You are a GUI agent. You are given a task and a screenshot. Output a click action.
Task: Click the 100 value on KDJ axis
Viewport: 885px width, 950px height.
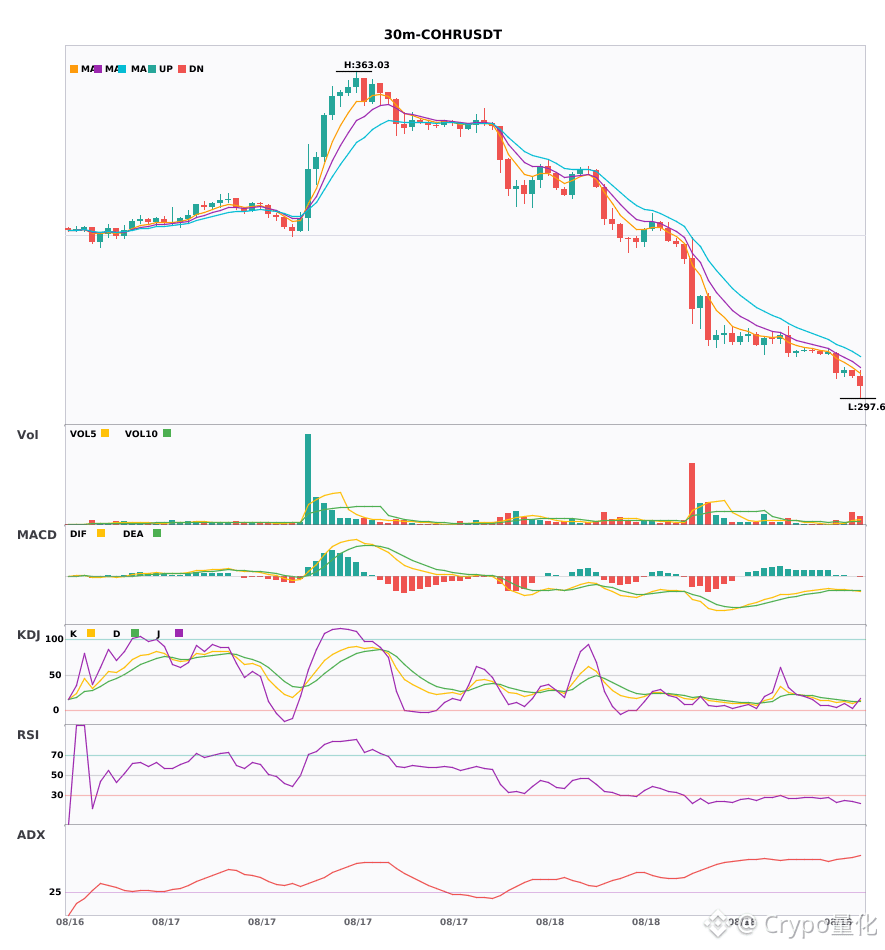tap(54, 639)
